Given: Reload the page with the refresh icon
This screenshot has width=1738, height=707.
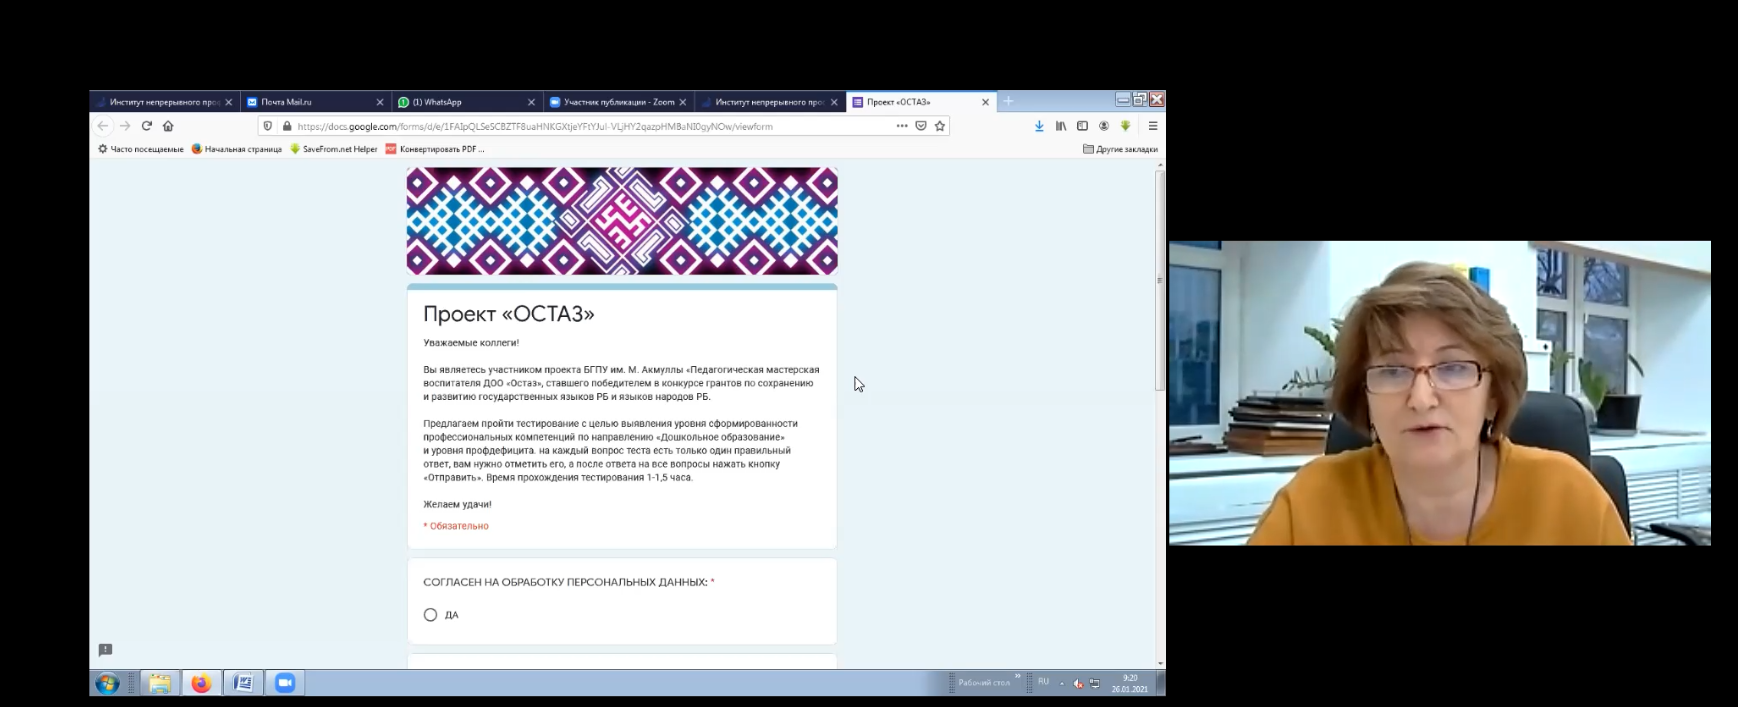Looking at the screenshot, I should [x=146, y=126].
